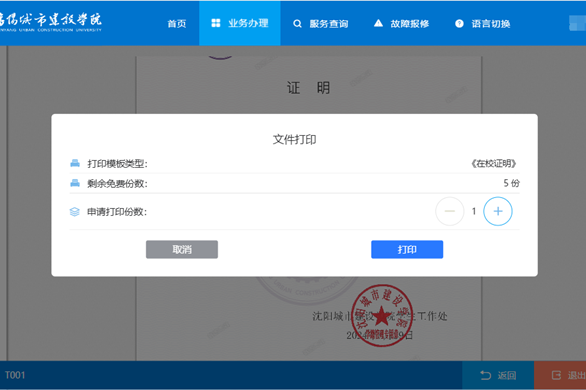The image size is (586, 390).
Task: Click the university logo in header
Action: click(50, 22)
